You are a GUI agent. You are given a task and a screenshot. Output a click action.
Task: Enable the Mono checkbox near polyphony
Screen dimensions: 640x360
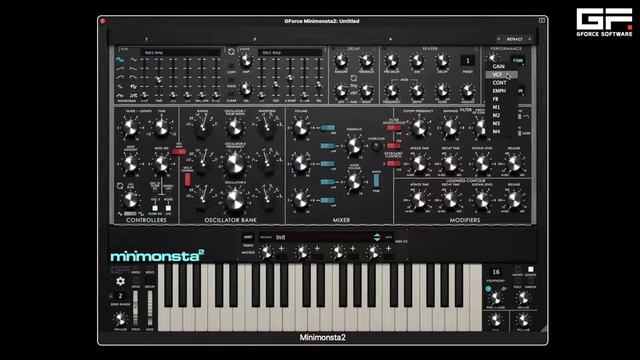(x=518, y=269)
